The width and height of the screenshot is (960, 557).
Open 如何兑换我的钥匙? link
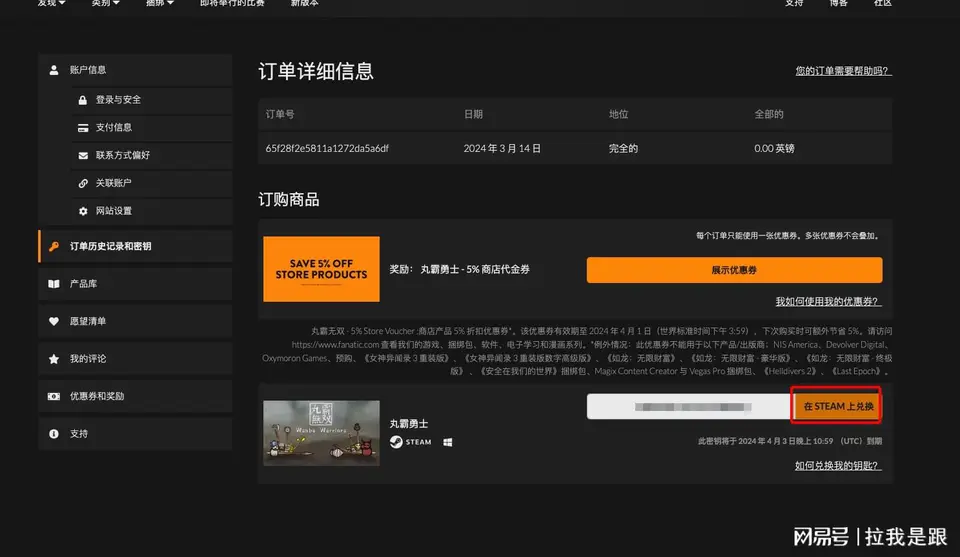click(x=838, y=466)
